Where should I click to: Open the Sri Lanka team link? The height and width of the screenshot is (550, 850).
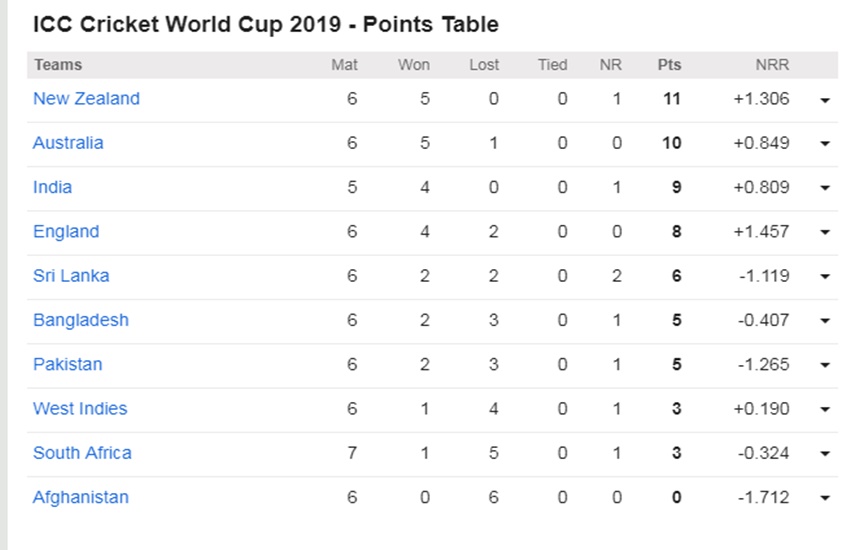tap(71, 276)
